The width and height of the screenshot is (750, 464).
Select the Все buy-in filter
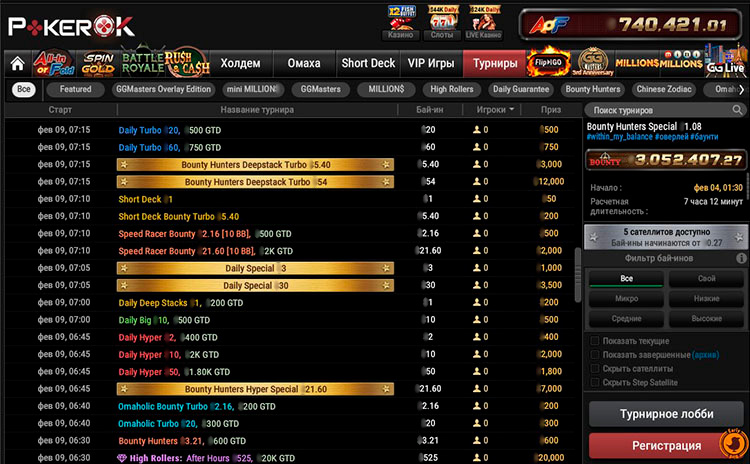pos(626,278)
